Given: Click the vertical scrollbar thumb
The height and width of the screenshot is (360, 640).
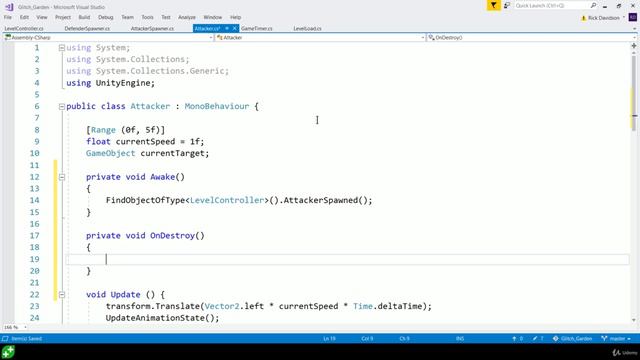Looking at the screenshot, I should pos(634,93).
